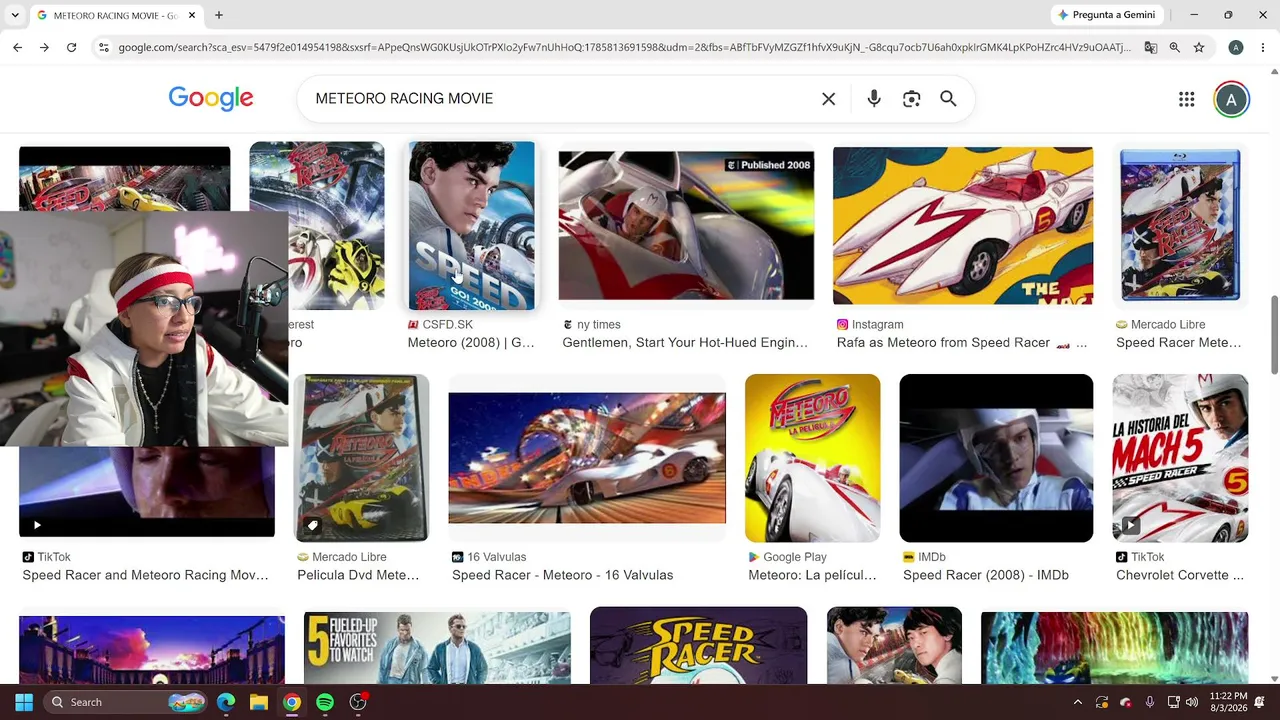1280x720 pixels.
Task: Open 'Meteoro (2008) | G...' CSFD link
Action: [471, 343]
